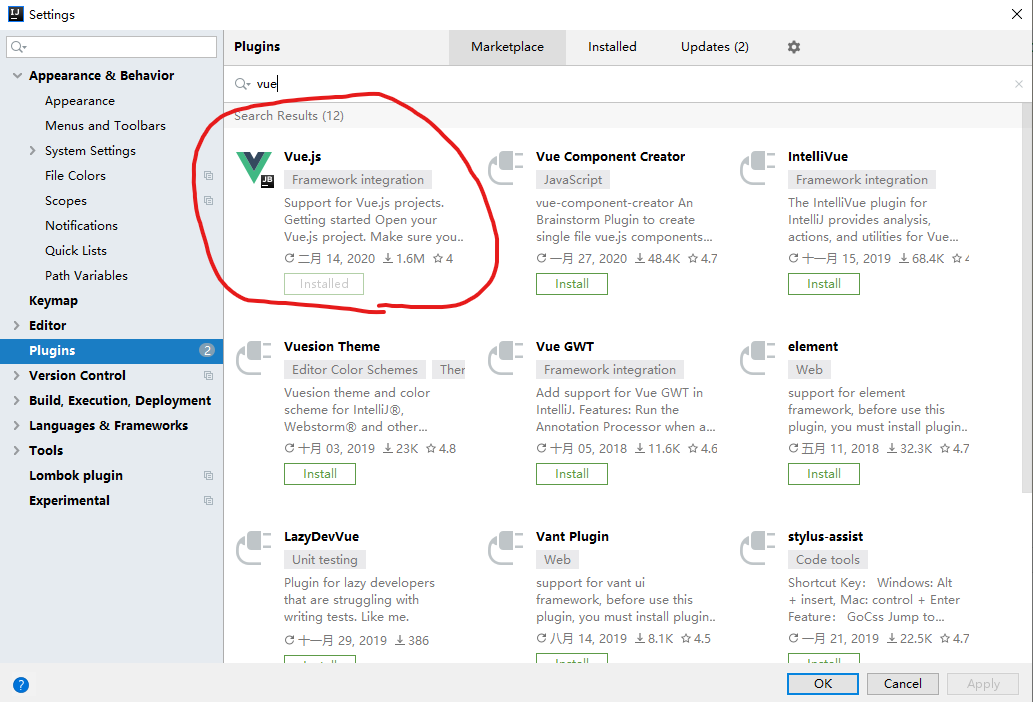Expand the Languages & Frameworks section
Viewport: 1033px width, 702px height.
[x=16, y=425]
